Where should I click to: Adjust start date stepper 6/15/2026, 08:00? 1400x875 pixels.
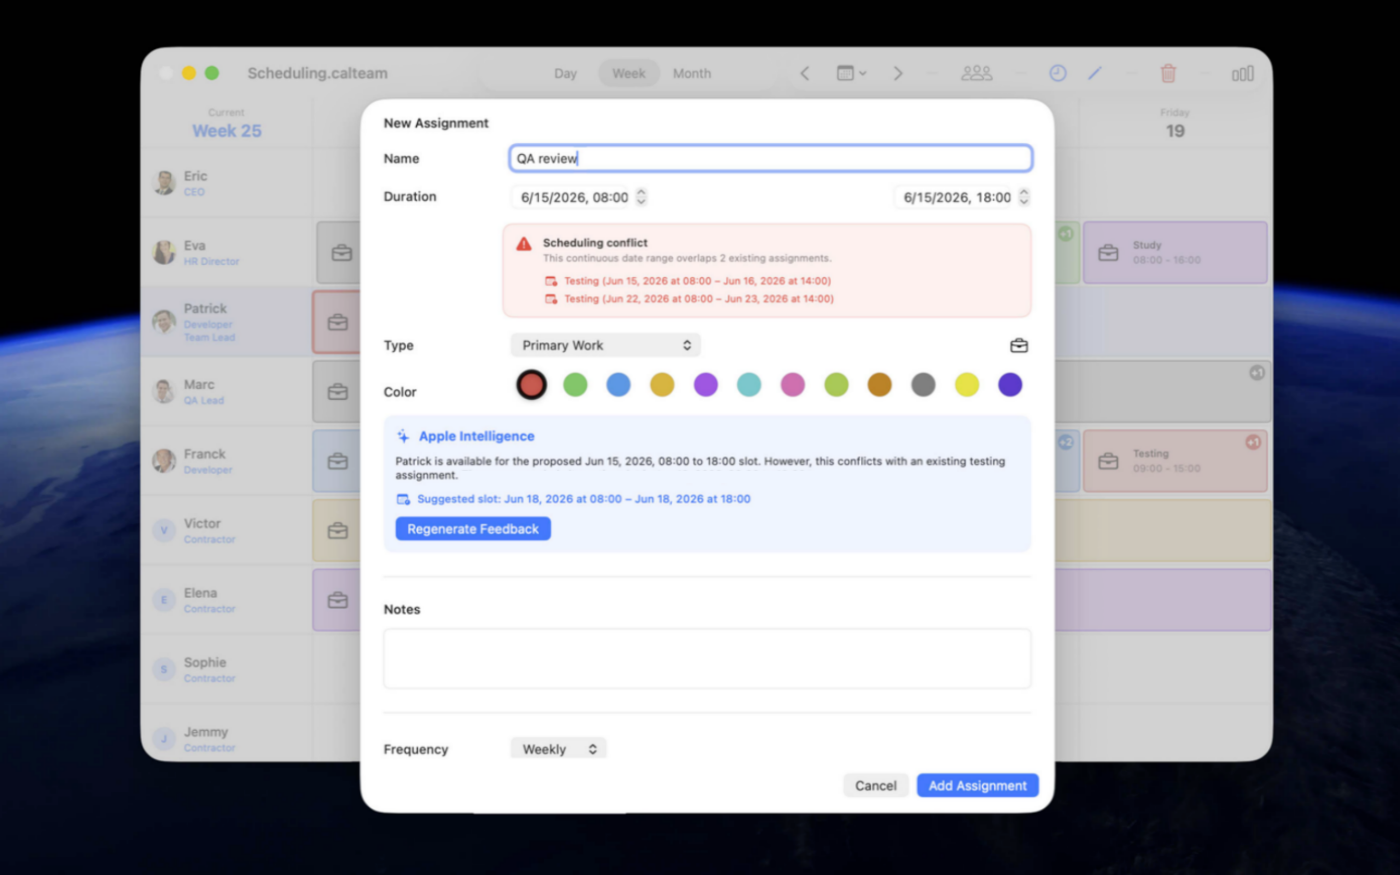tap(641, 197)
